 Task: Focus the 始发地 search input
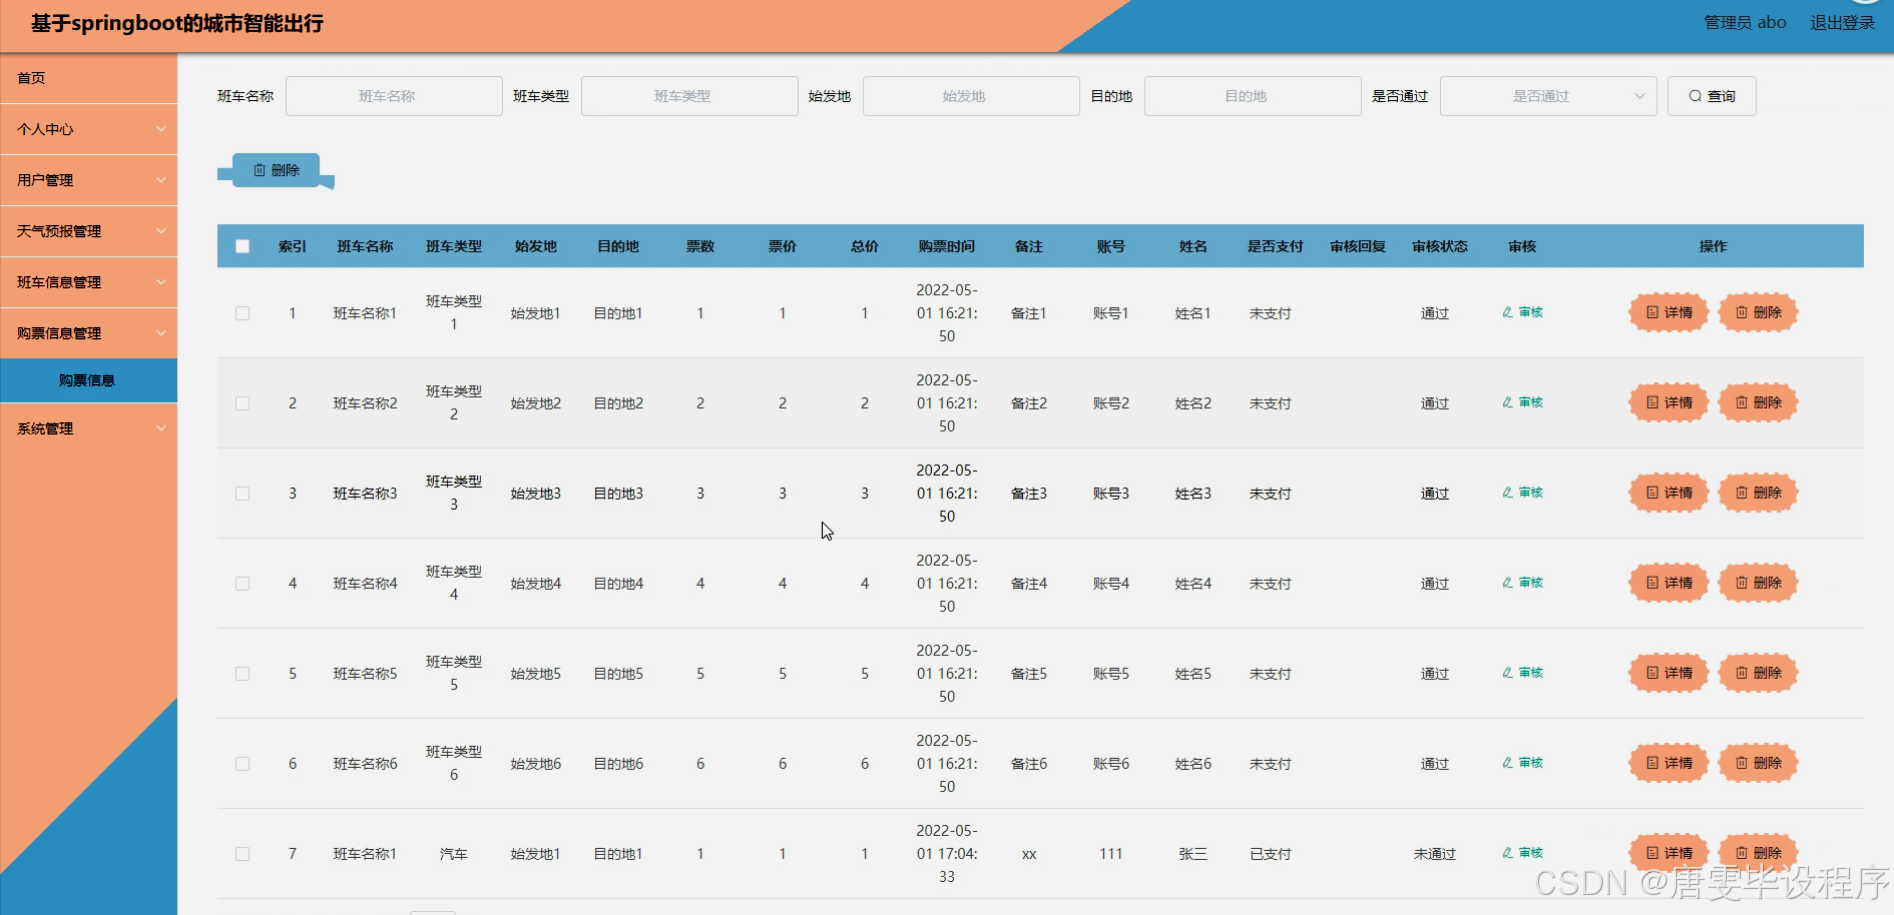[x=971, y=96]
